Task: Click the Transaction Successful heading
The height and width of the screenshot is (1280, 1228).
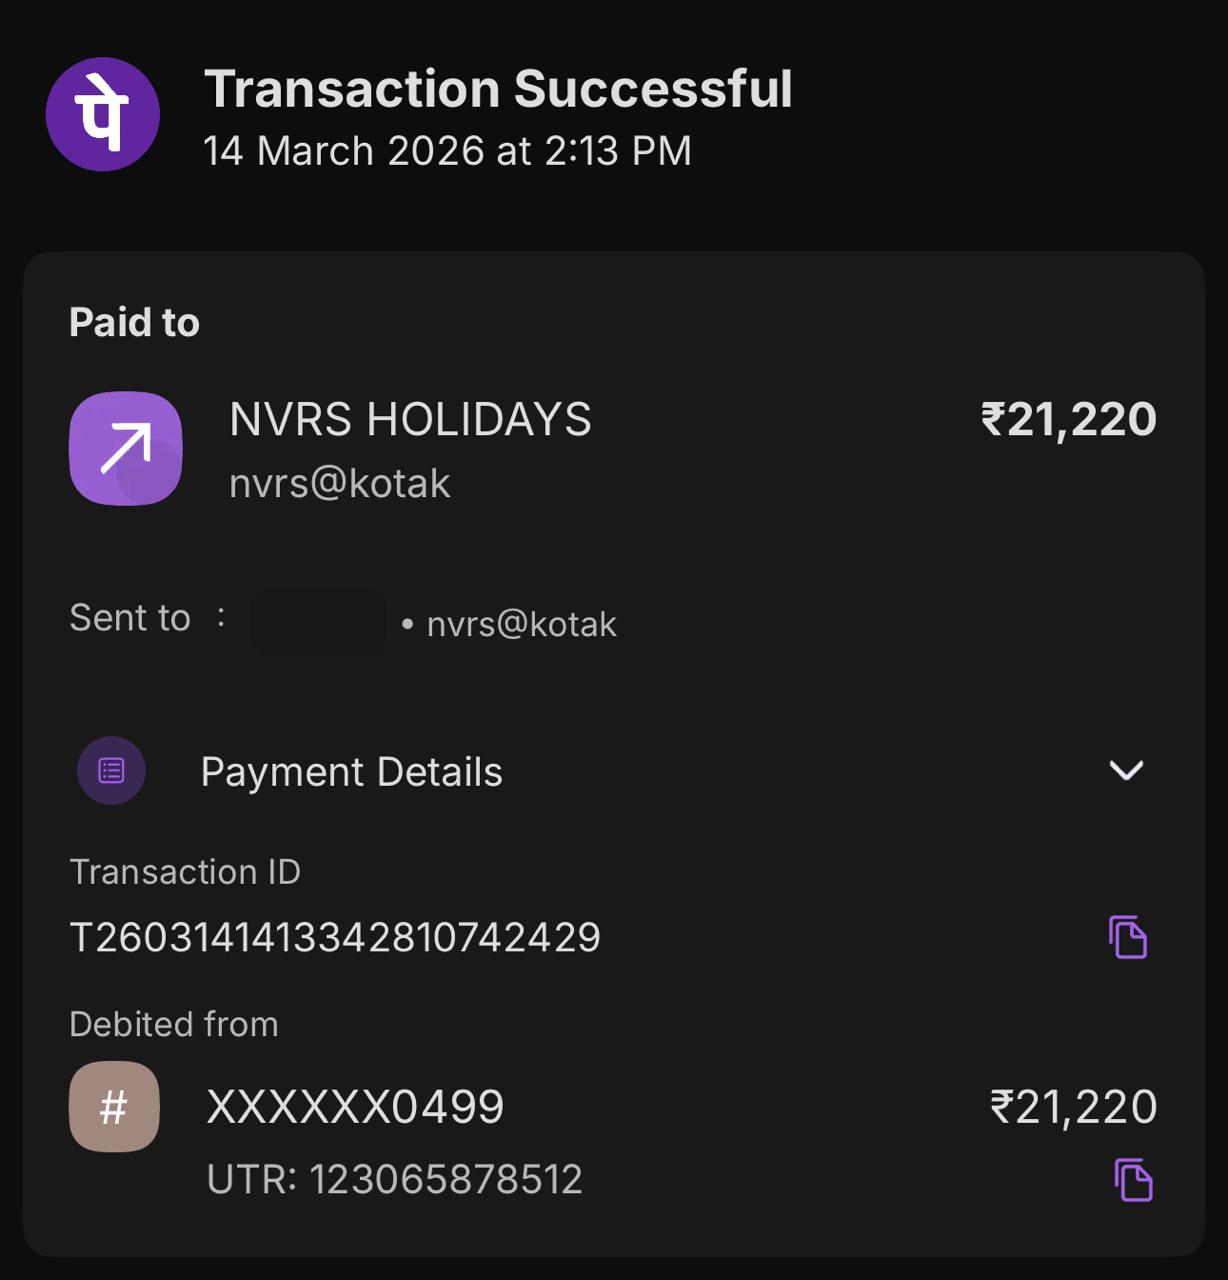Action: point(498,88)
